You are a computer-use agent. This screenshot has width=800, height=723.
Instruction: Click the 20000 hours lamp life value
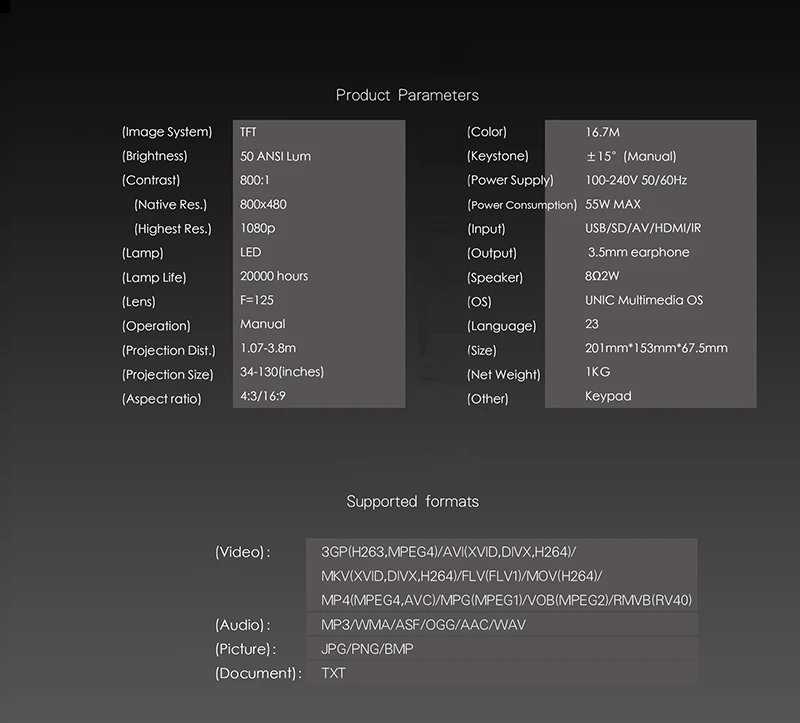click(274, 276)
